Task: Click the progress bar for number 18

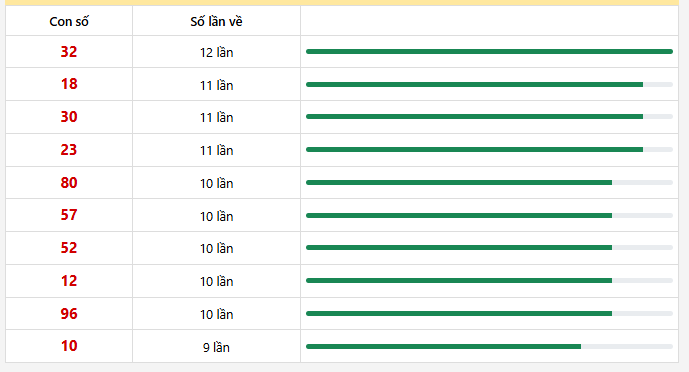Action: 489,84
